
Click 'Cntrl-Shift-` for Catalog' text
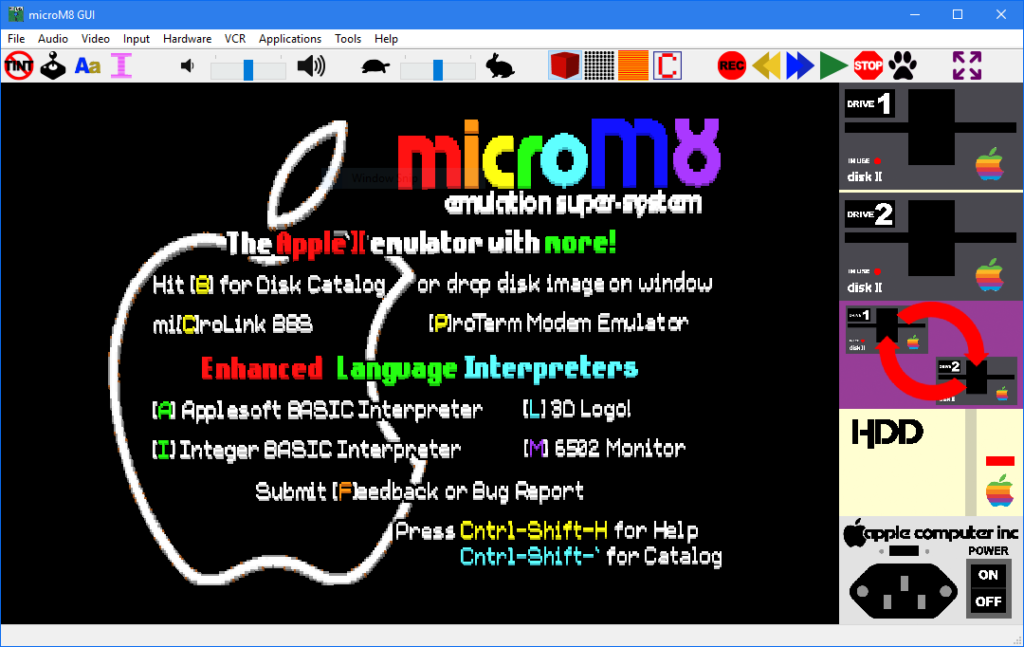[591, 556]
